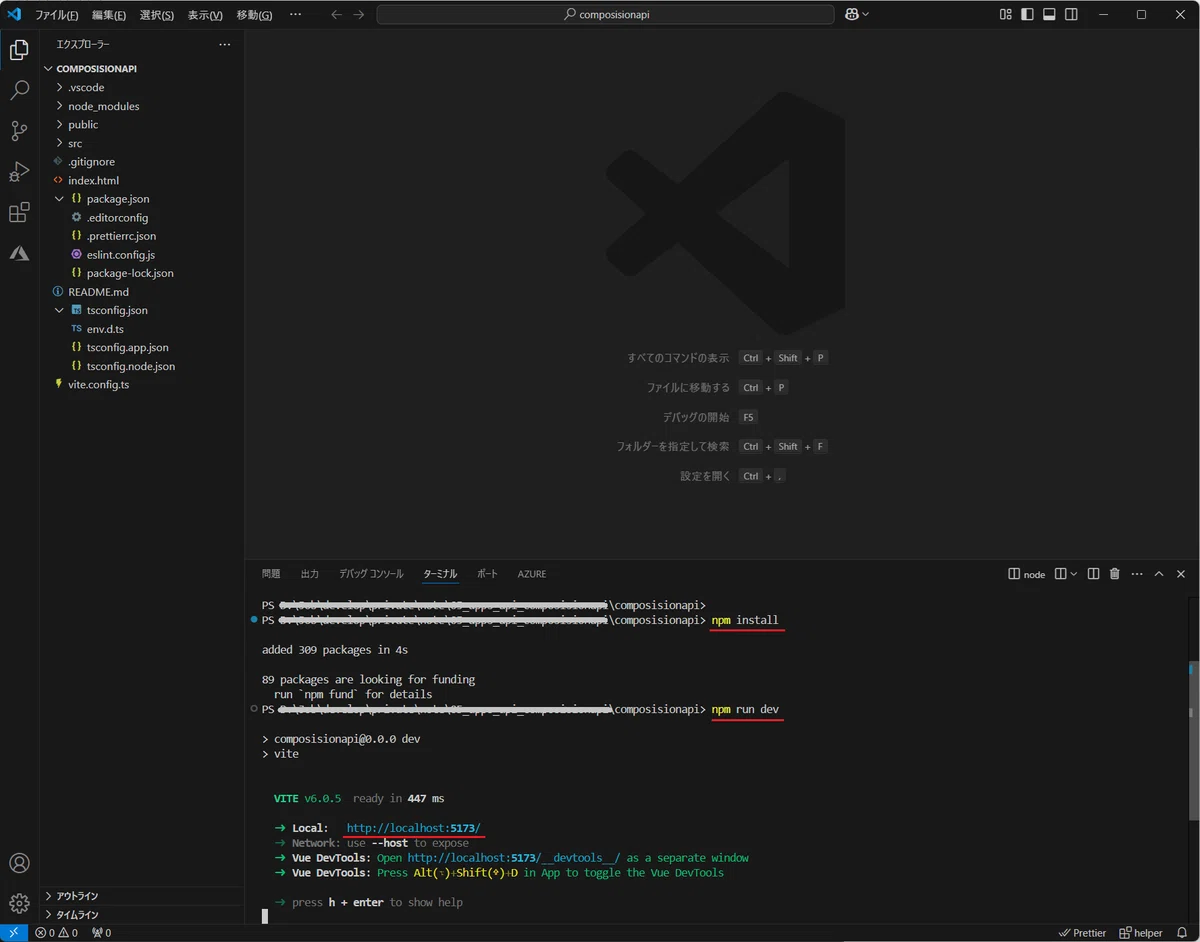Expand the タイムライン section

tap(142, 914)
